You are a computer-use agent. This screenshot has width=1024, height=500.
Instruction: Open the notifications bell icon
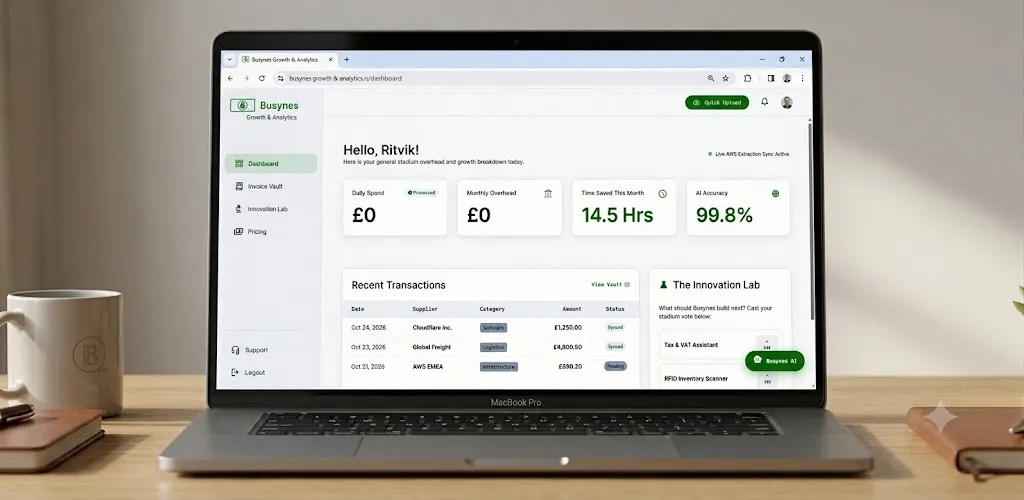(765, 102)
